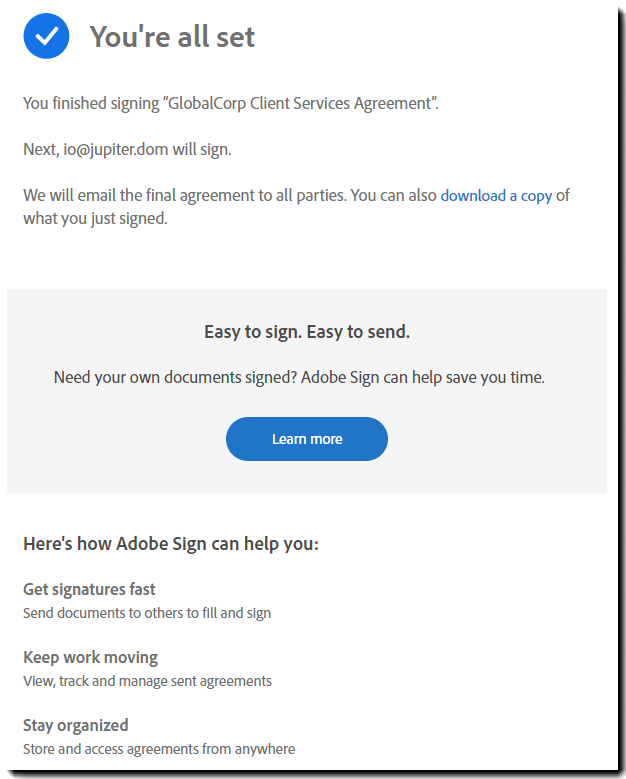Click the "You're all set" heading

(172, 37)
